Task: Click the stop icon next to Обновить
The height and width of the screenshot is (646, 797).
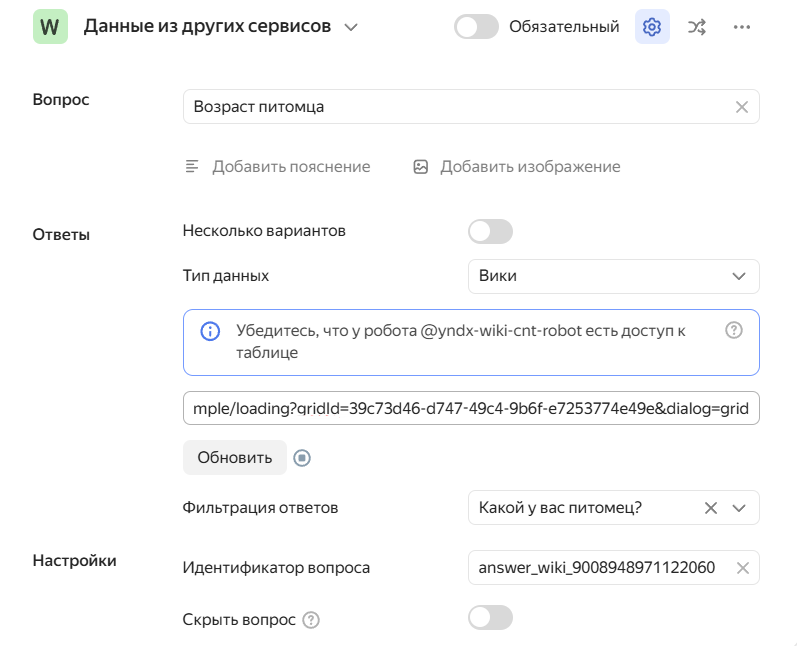Action: pyautogui.click(x=303, y=458)
